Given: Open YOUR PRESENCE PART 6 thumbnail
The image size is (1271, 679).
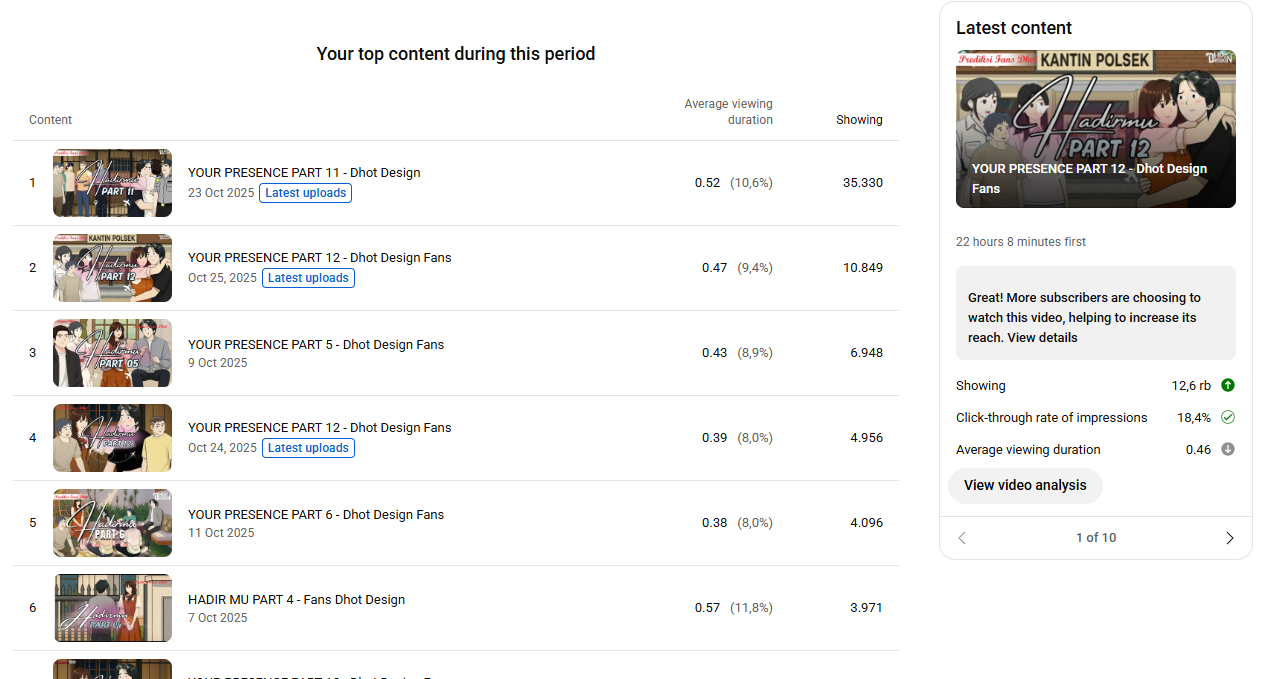Looking at the screenshot, I should click(112, 523).
